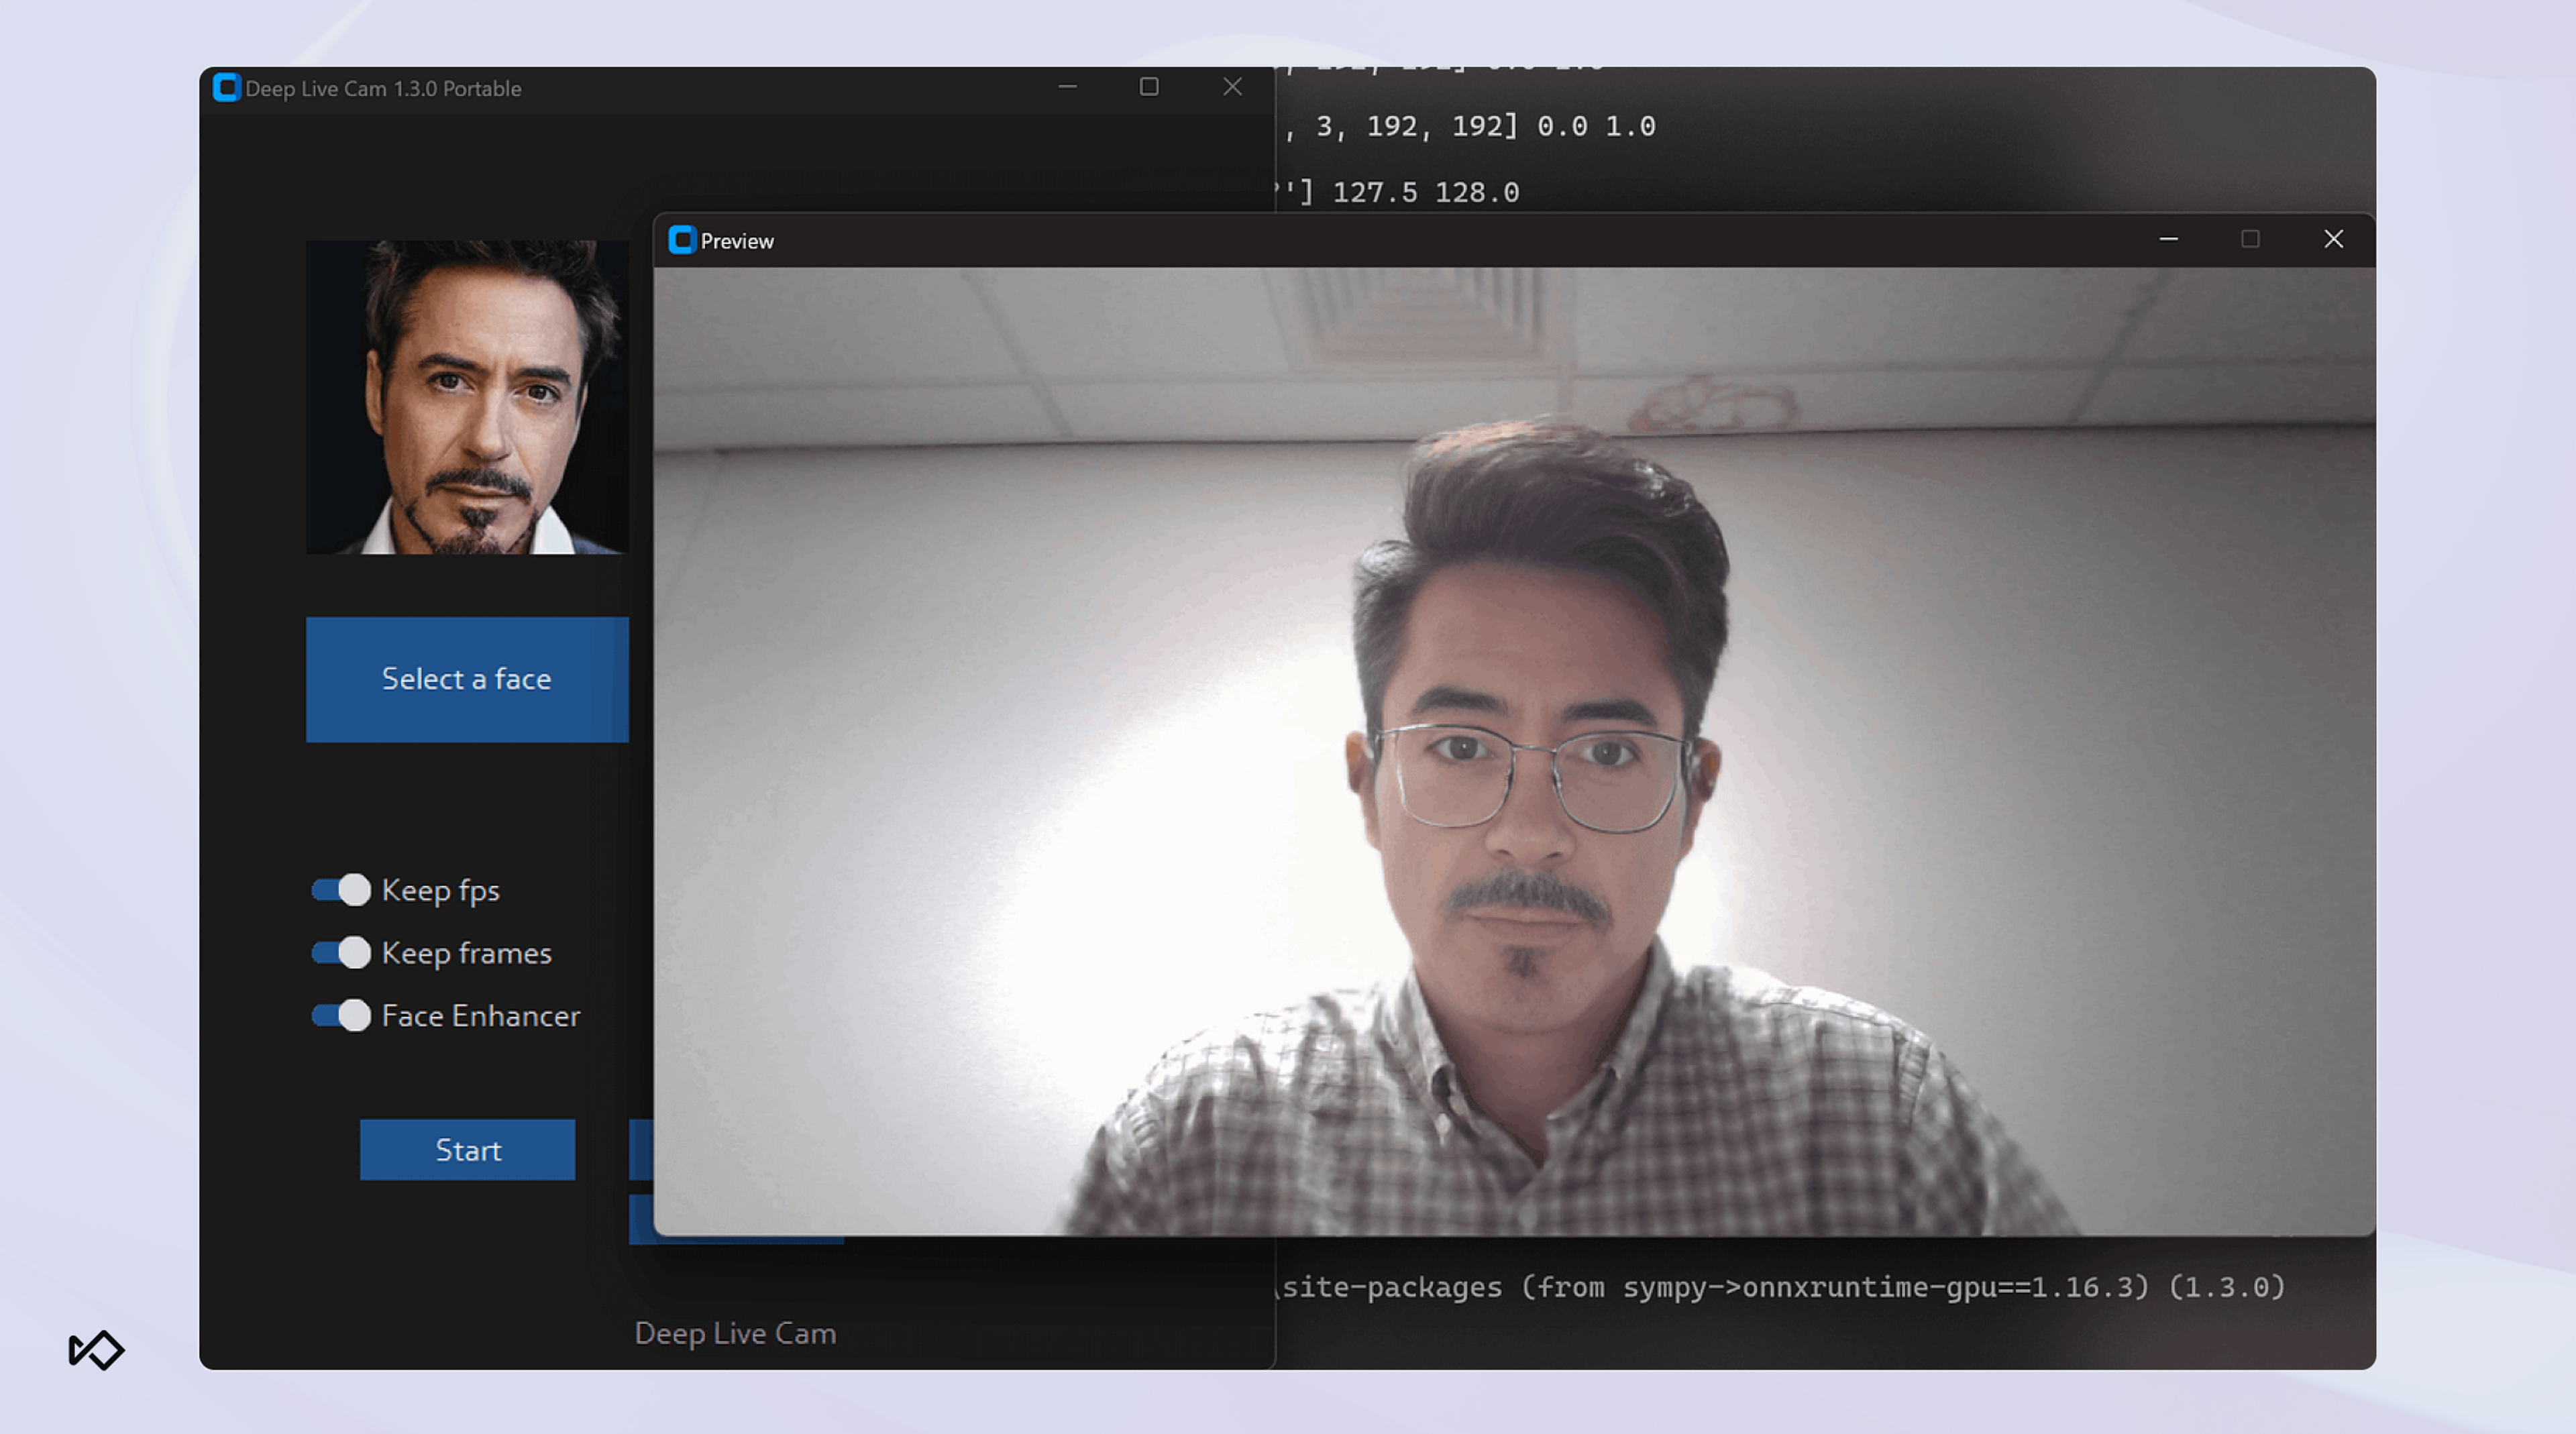Toggle the Keep frames switch
Viewport: 2576px width, 1434px height.
coord(341,953)
